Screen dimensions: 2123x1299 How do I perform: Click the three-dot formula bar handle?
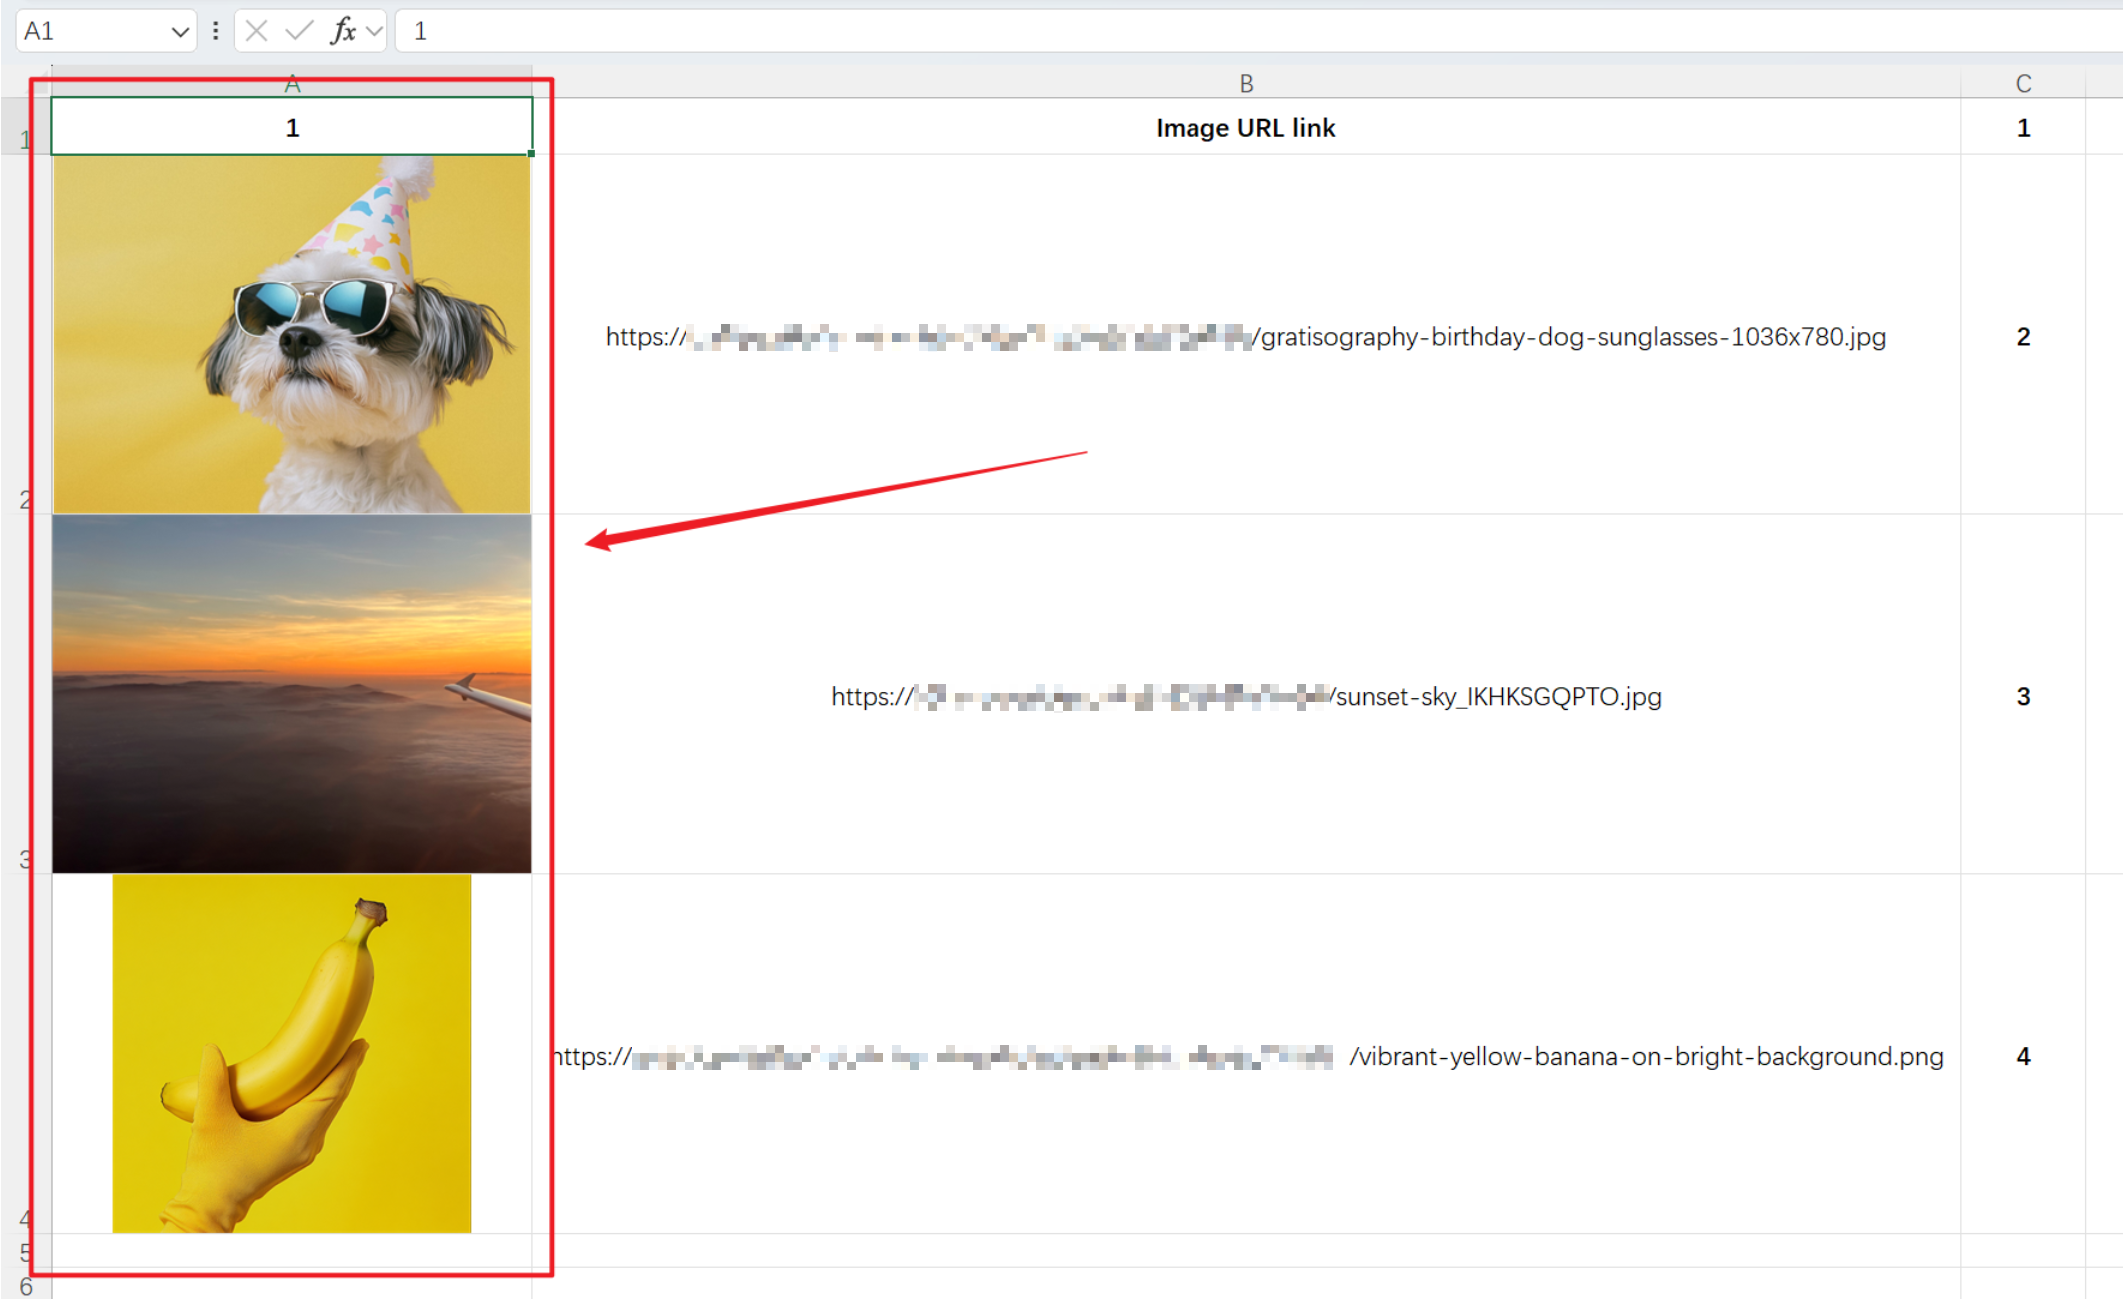point(215,31)
